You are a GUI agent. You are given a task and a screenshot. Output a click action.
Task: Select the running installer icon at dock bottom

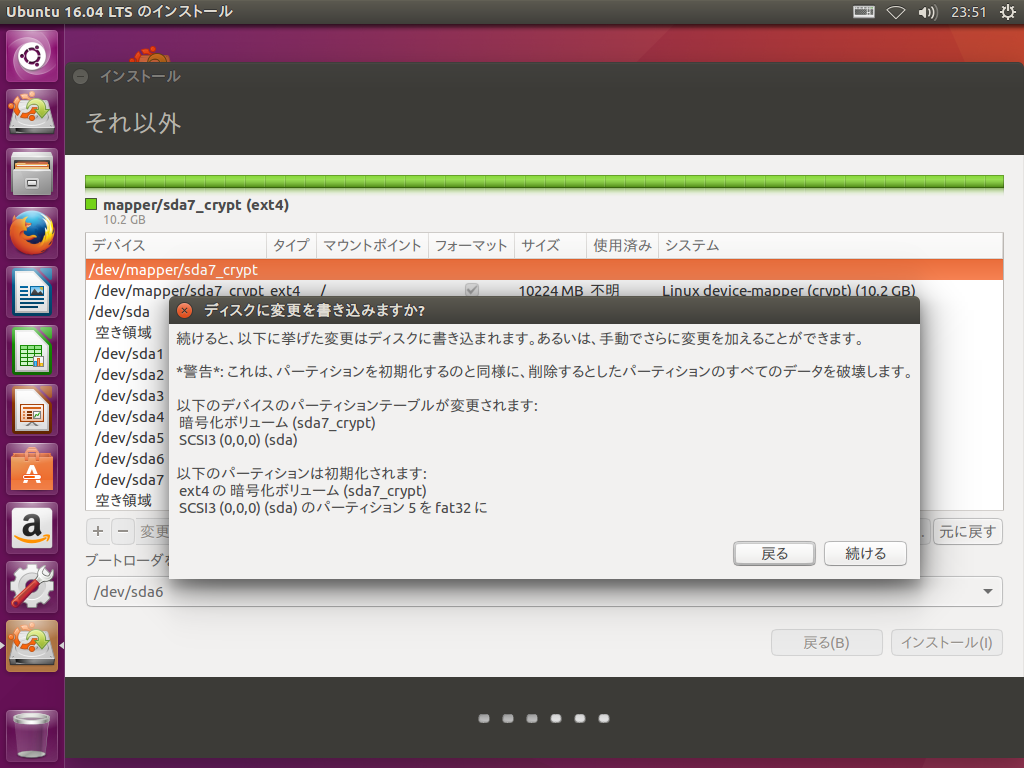click(32, 646)
